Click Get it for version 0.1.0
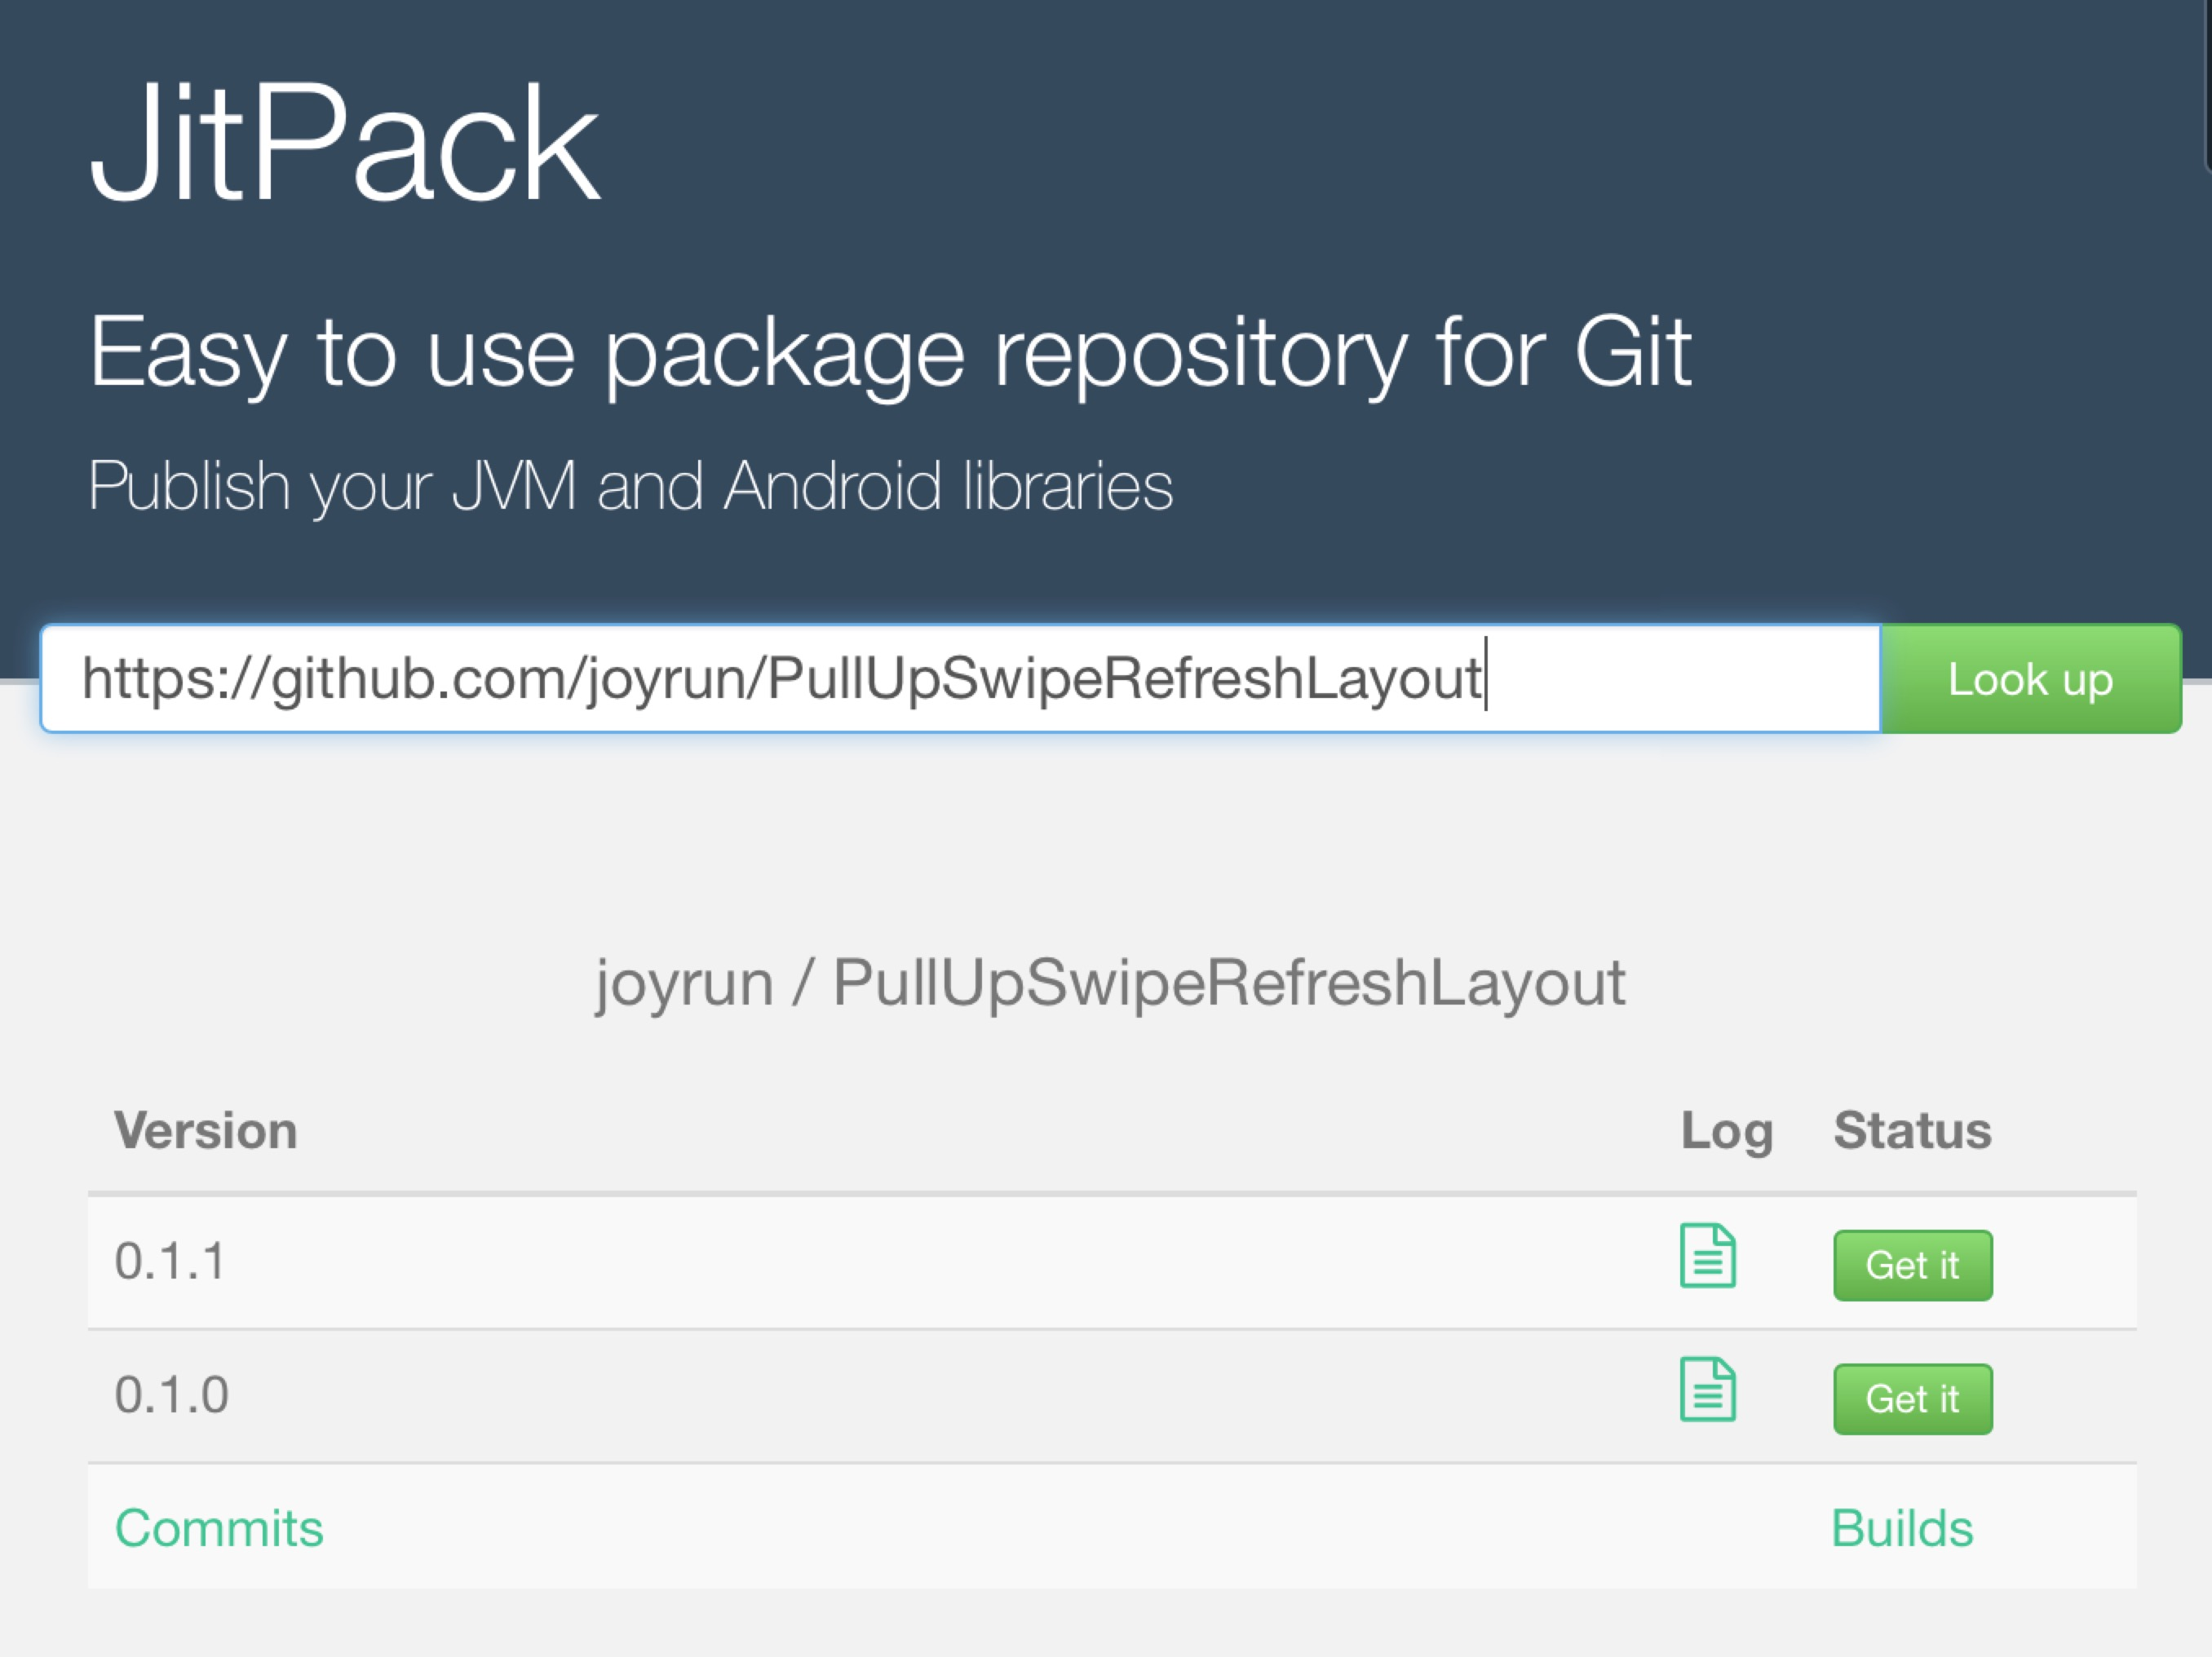This screenshot has width=2212, height=1657. [1911, 1399]
